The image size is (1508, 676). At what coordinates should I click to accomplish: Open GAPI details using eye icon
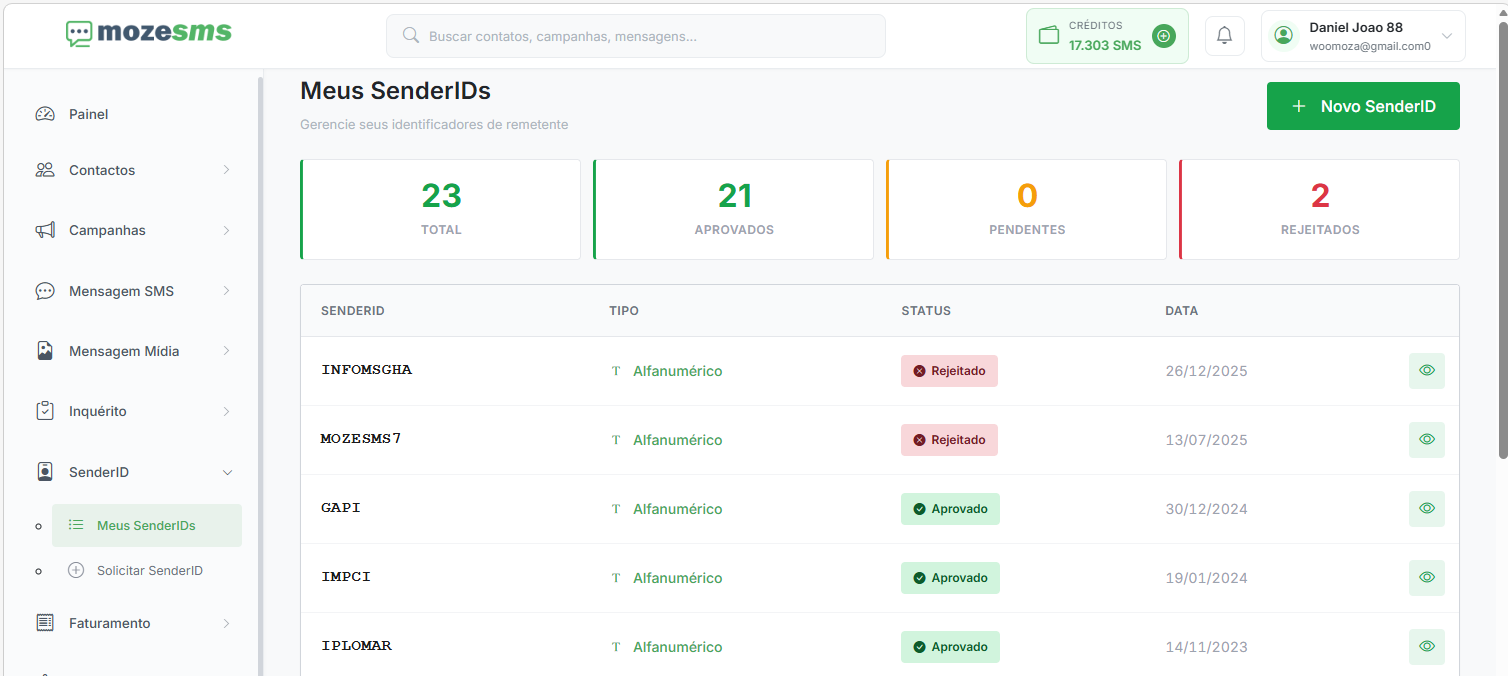click(1426, 509)
